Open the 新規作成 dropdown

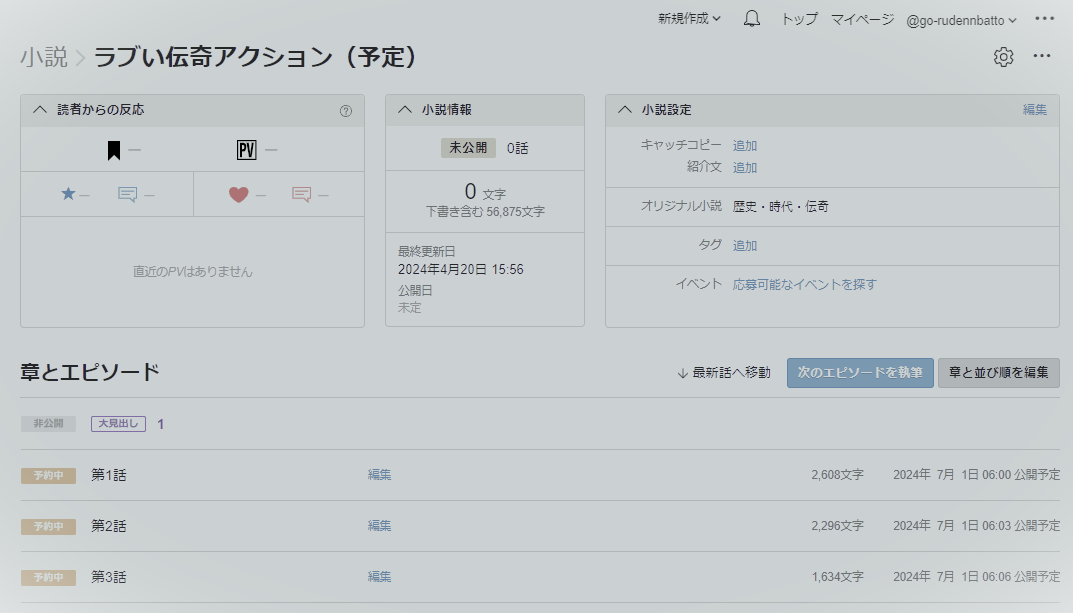pos(689,19)
